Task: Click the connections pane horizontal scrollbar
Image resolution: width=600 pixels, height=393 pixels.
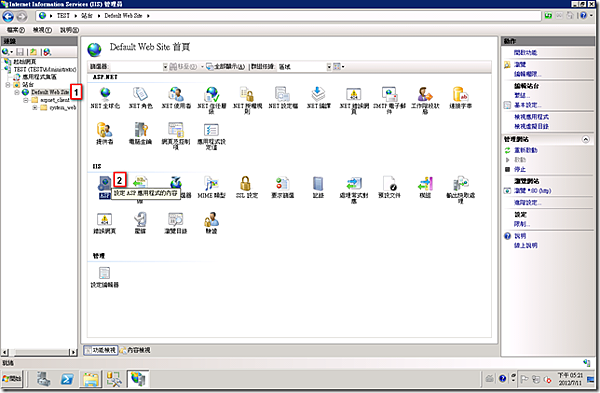Action: (x=39, y=352)
